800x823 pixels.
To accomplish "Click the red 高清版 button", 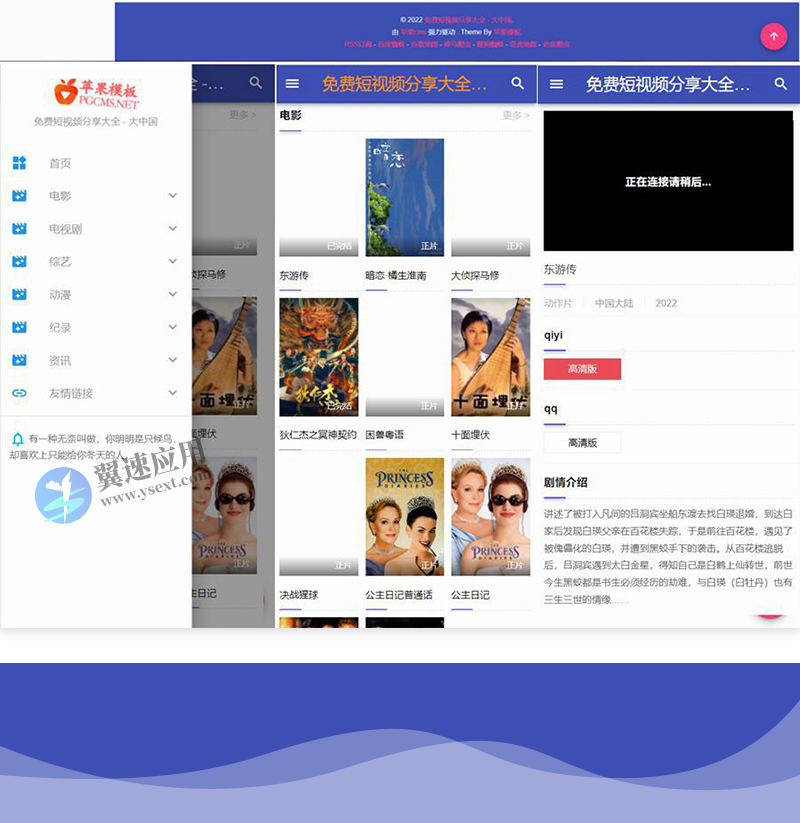I will (x=582, y=369).
